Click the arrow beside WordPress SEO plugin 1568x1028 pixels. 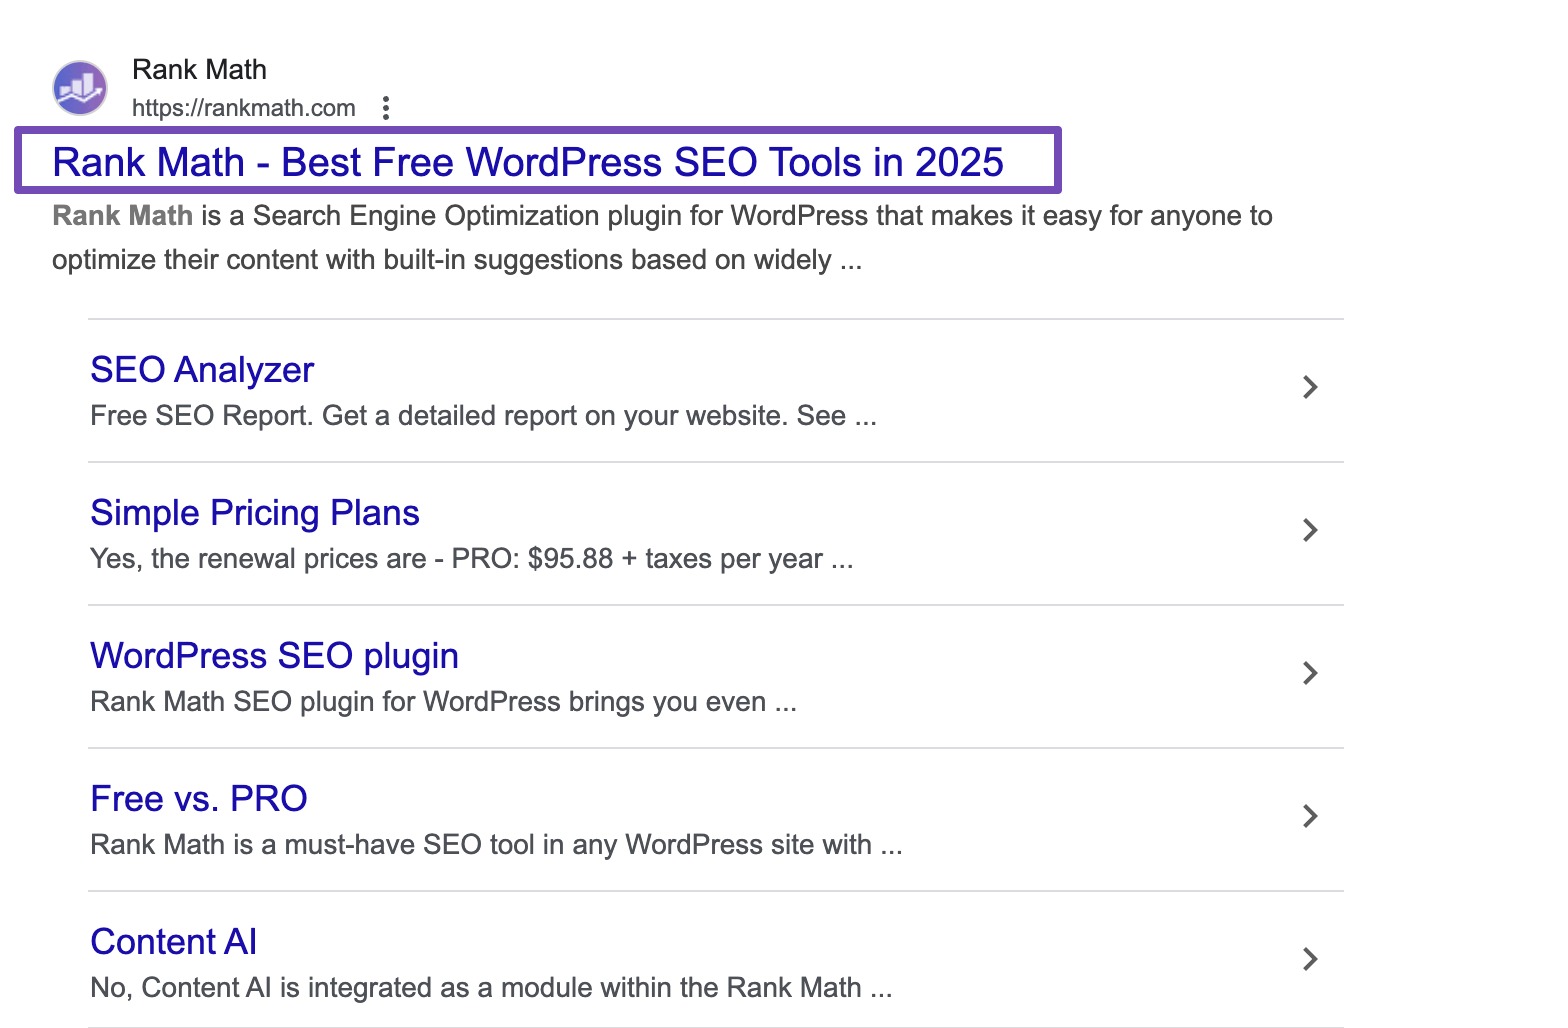click(x=1310, y=673)
